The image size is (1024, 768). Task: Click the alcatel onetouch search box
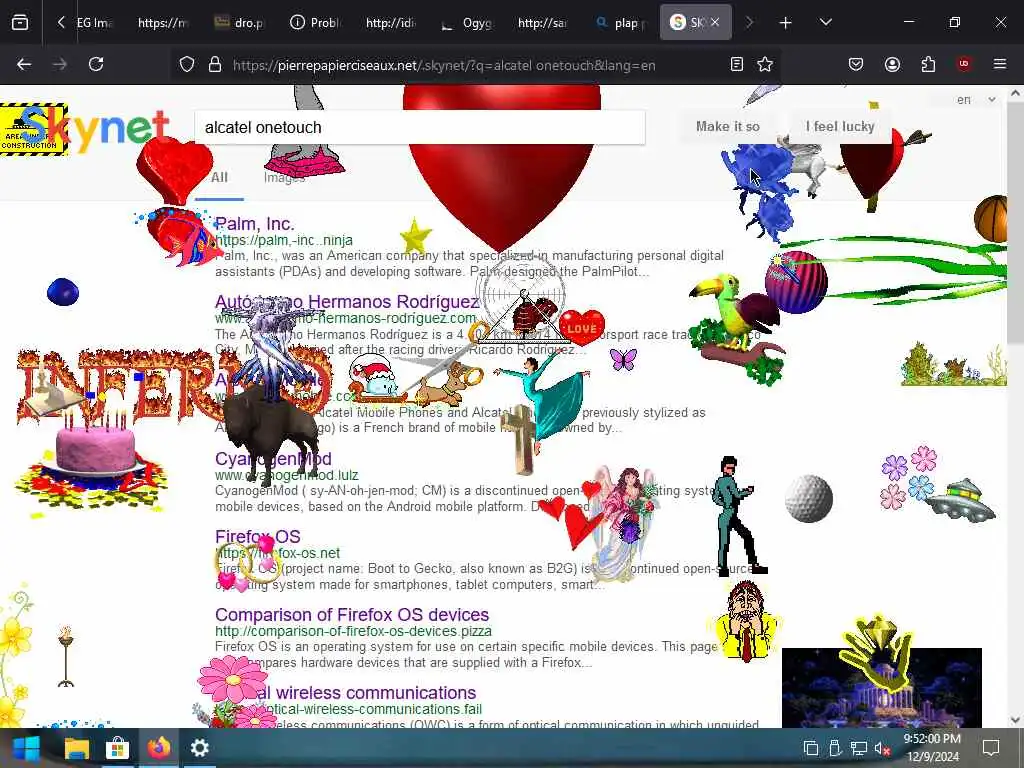[x=420, y=127]
